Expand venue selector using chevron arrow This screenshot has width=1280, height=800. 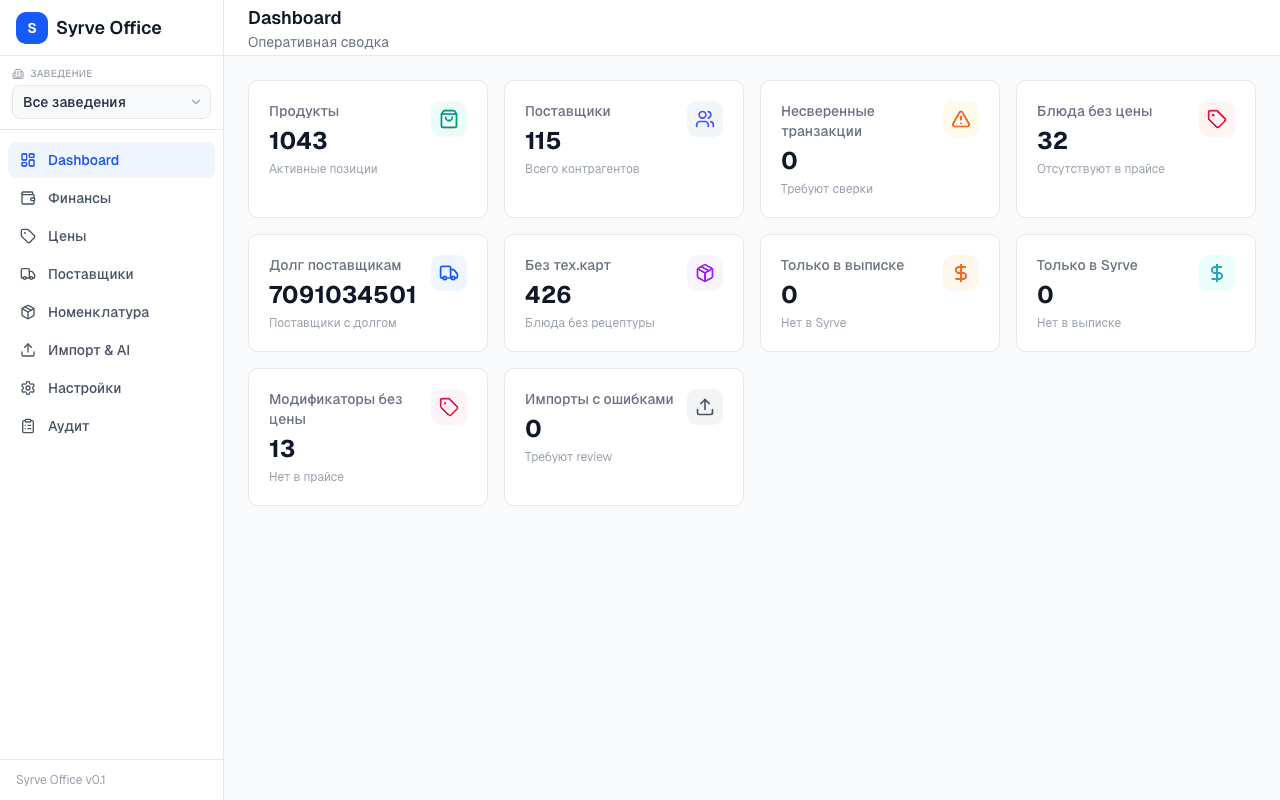[x=196, y=102]
